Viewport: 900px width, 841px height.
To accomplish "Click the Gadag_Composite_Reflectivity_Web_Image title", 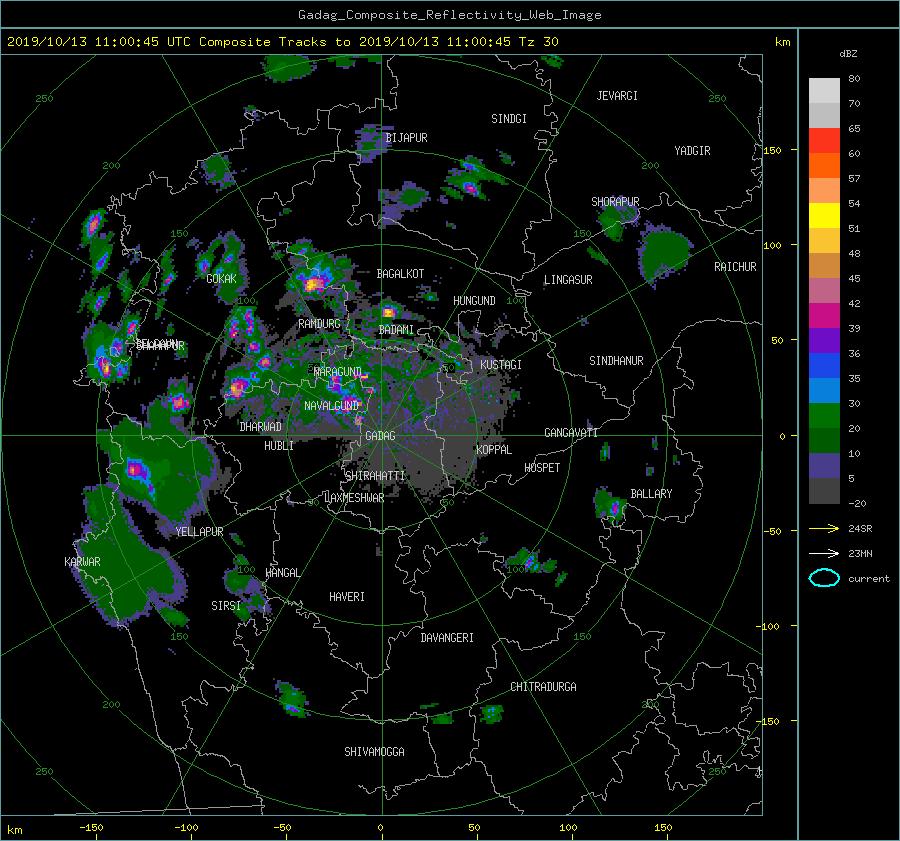I will point(449,15).
